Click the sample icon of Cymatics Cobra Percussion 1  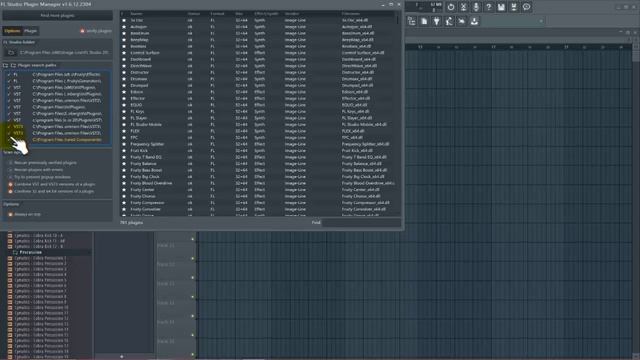(10, 258)
